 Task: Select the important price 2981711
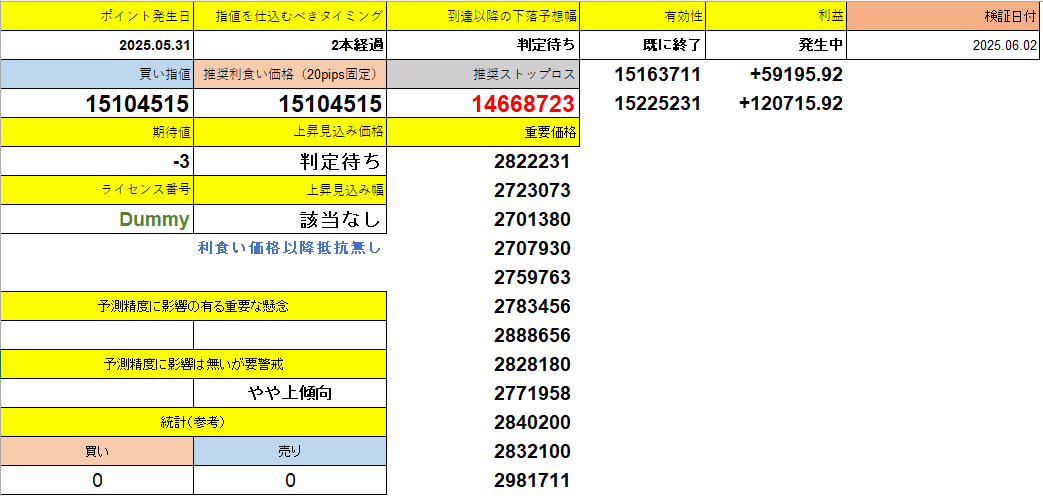pyautogui.click(x=532, y=480)
